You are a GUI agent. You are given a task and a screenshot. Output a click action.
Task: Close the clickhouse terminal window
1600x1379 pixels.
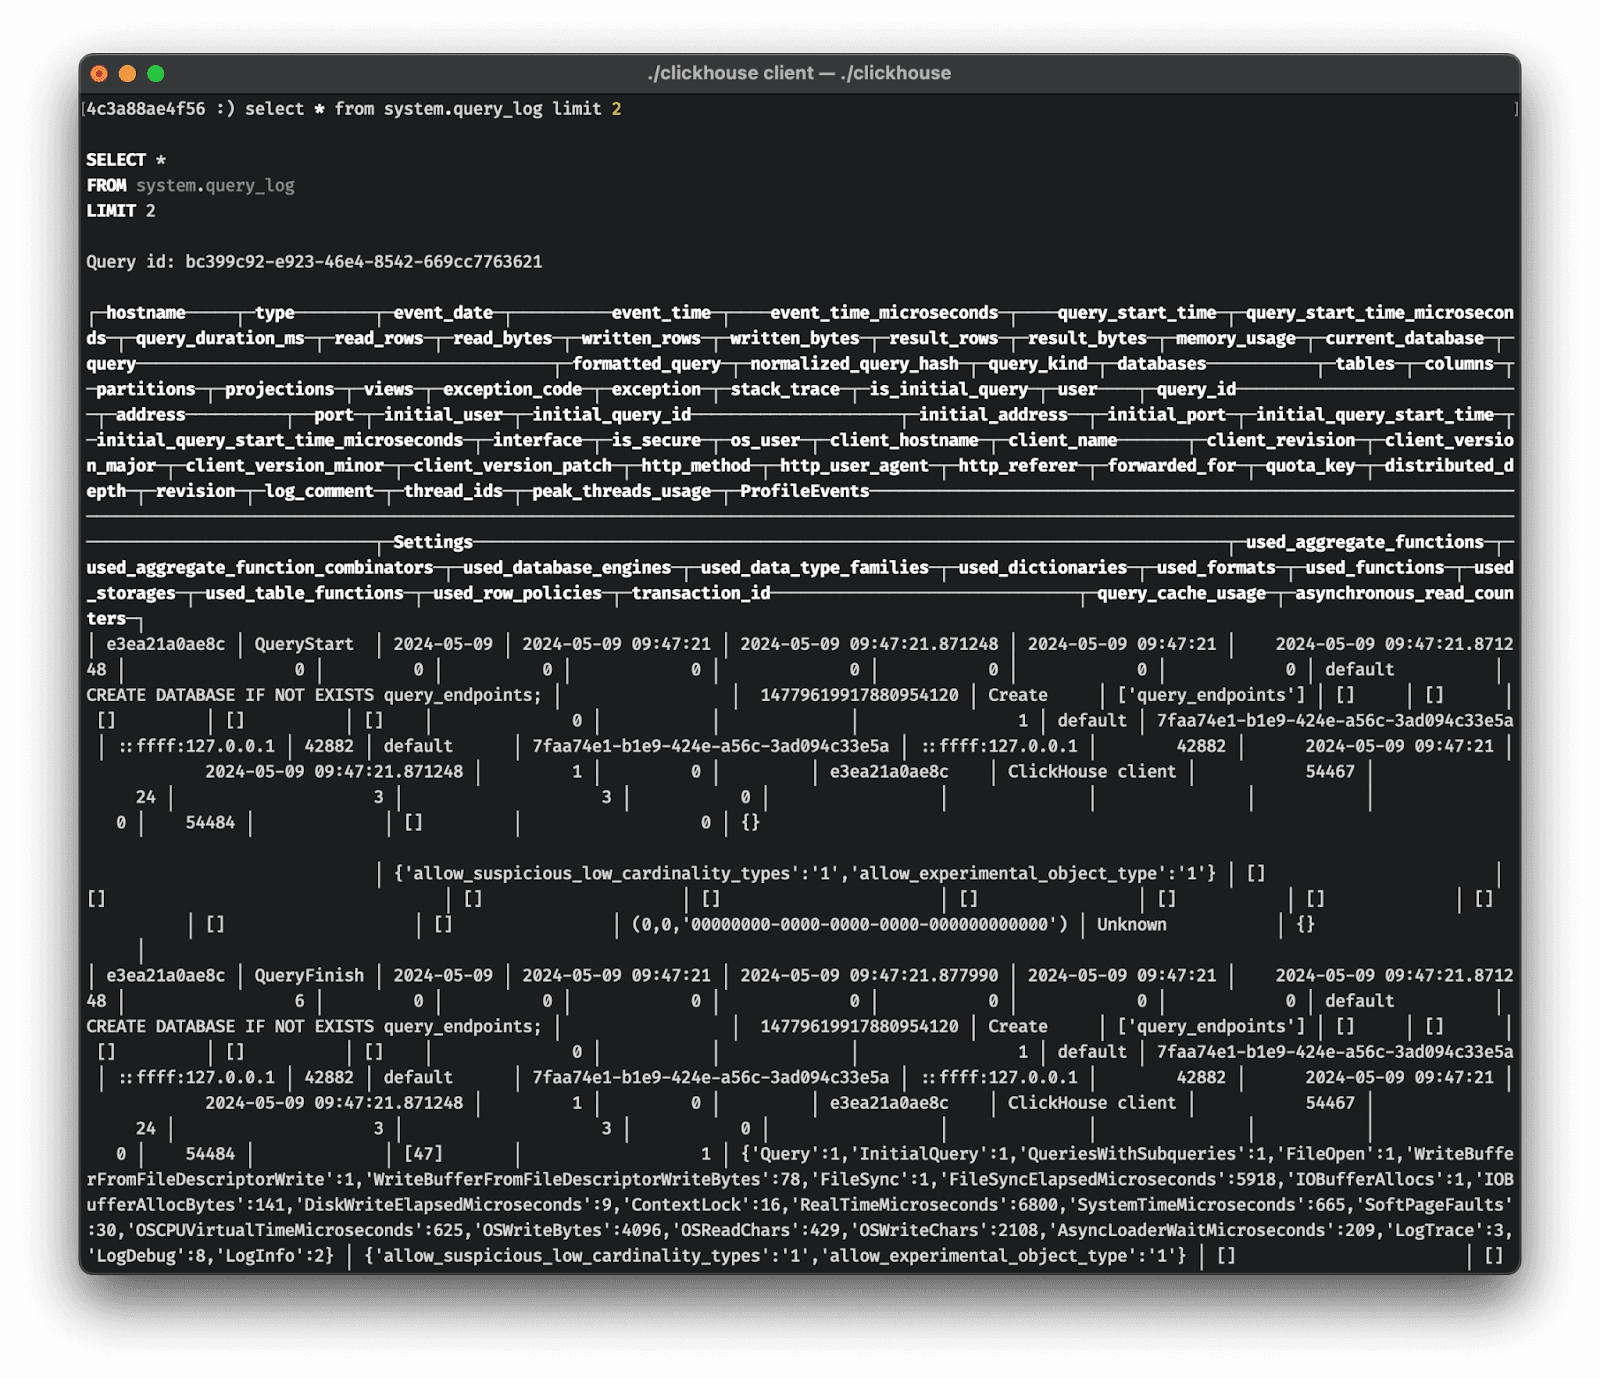99,73
